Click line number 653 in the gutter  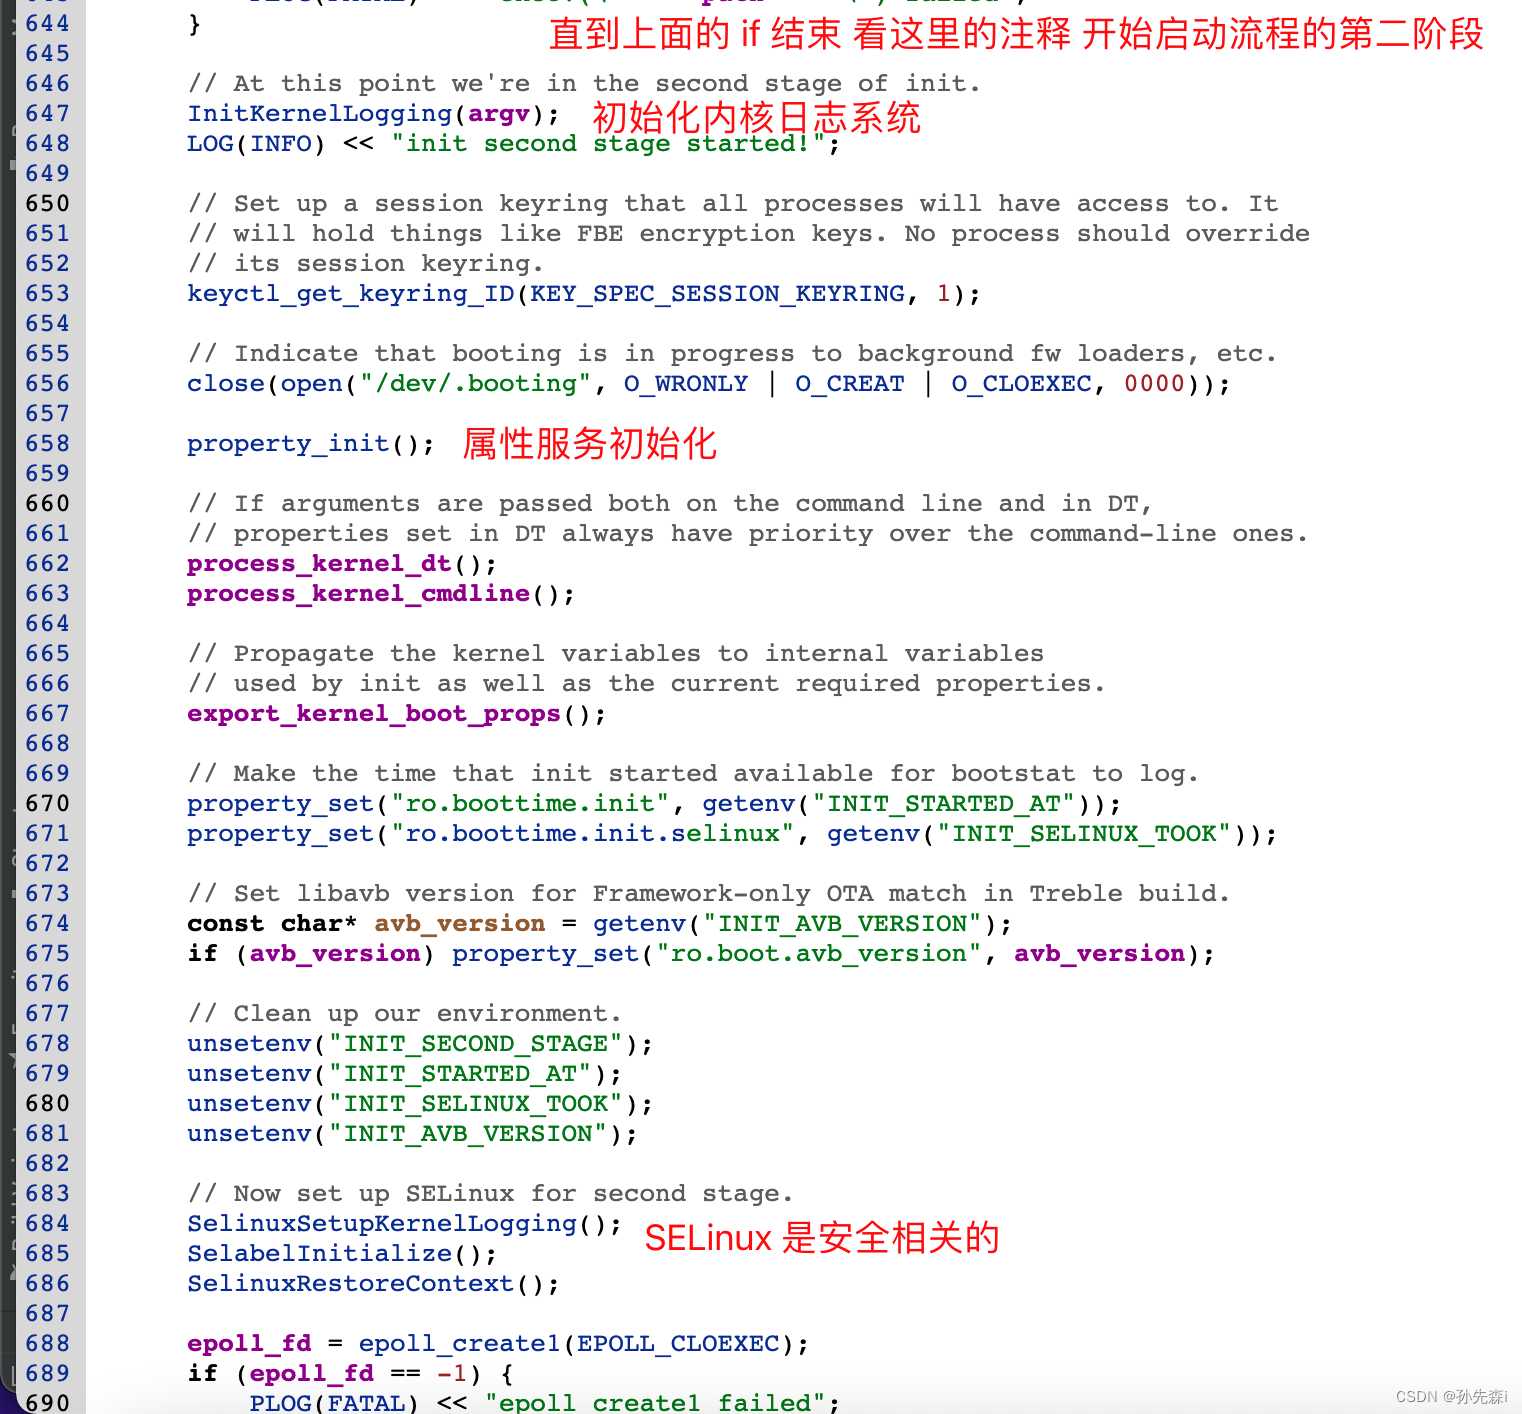48,294
